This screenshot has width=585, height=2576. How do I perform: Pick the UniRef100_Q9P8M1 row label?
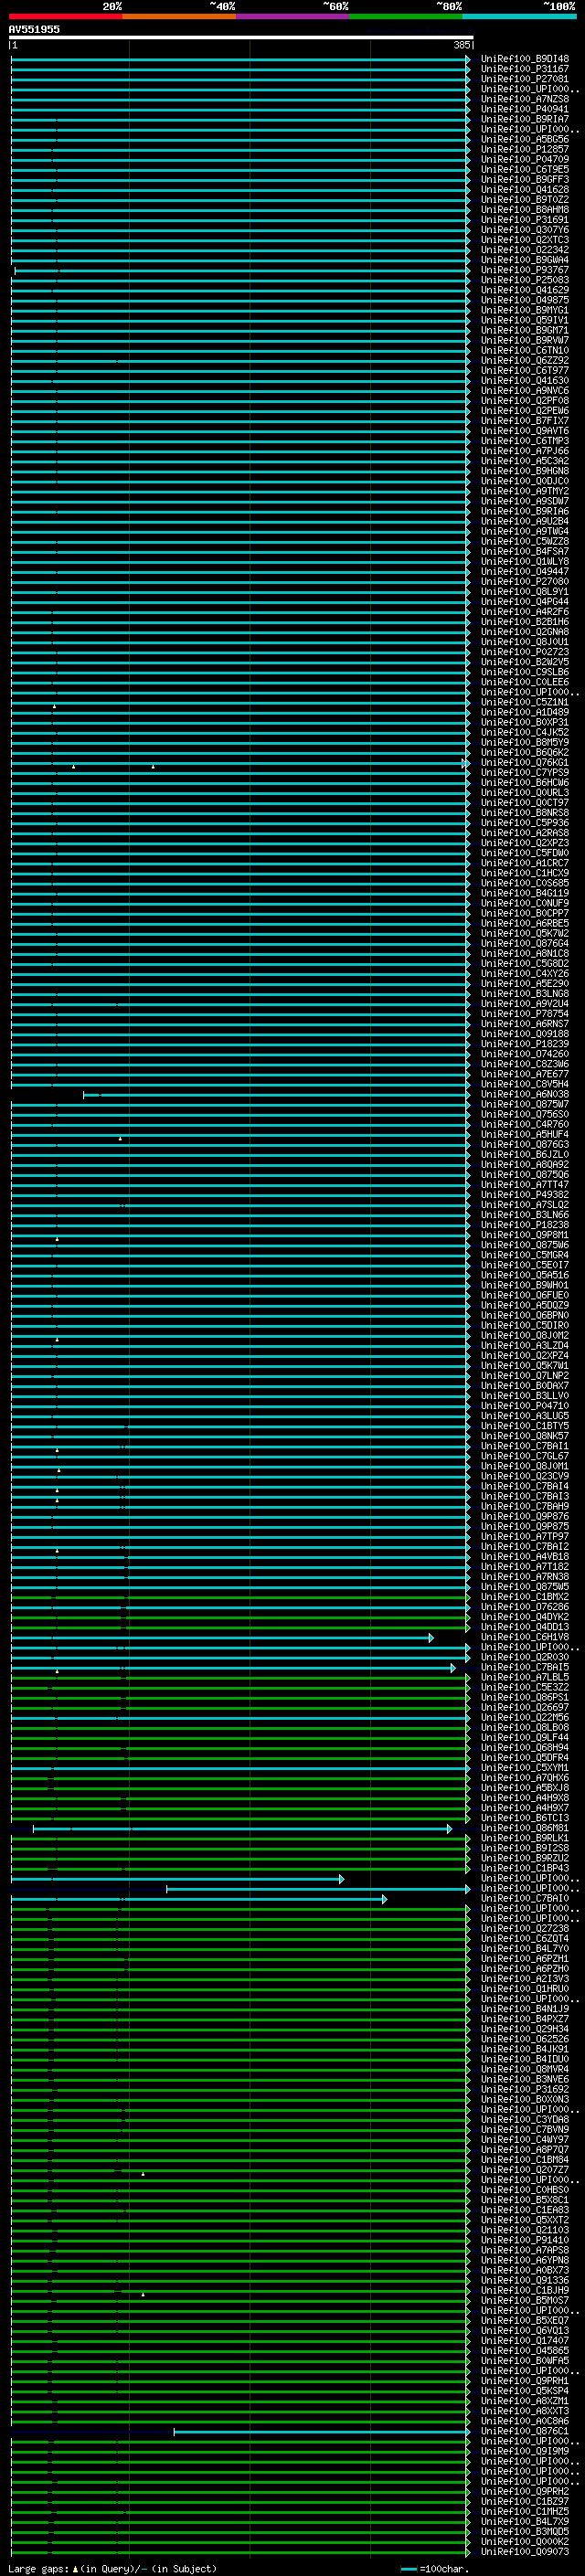[x=525, y=1235]
